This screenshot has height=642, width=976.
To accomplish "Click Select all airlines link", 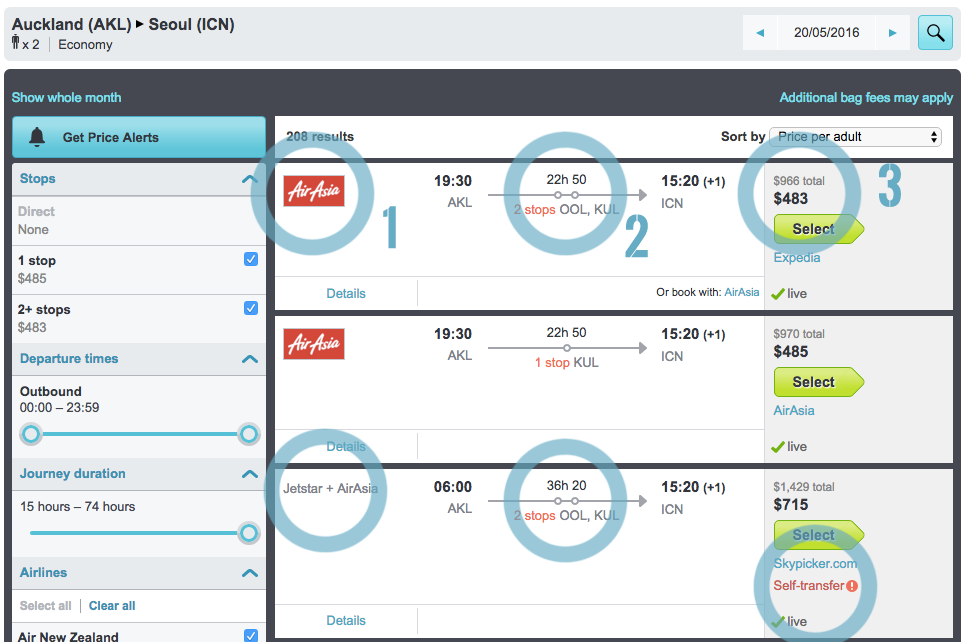I will (45, 606).
